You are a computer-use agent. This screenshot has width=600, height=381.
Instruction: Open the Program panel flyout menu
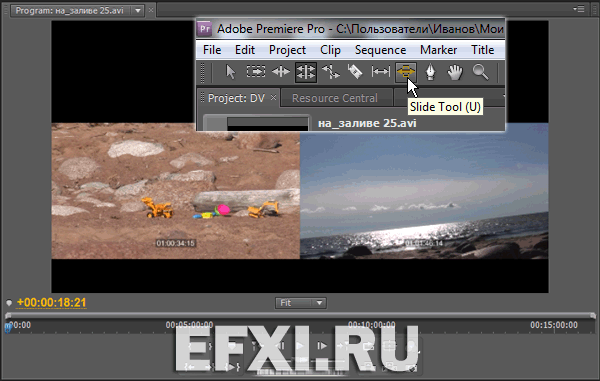tap(579, 9)
